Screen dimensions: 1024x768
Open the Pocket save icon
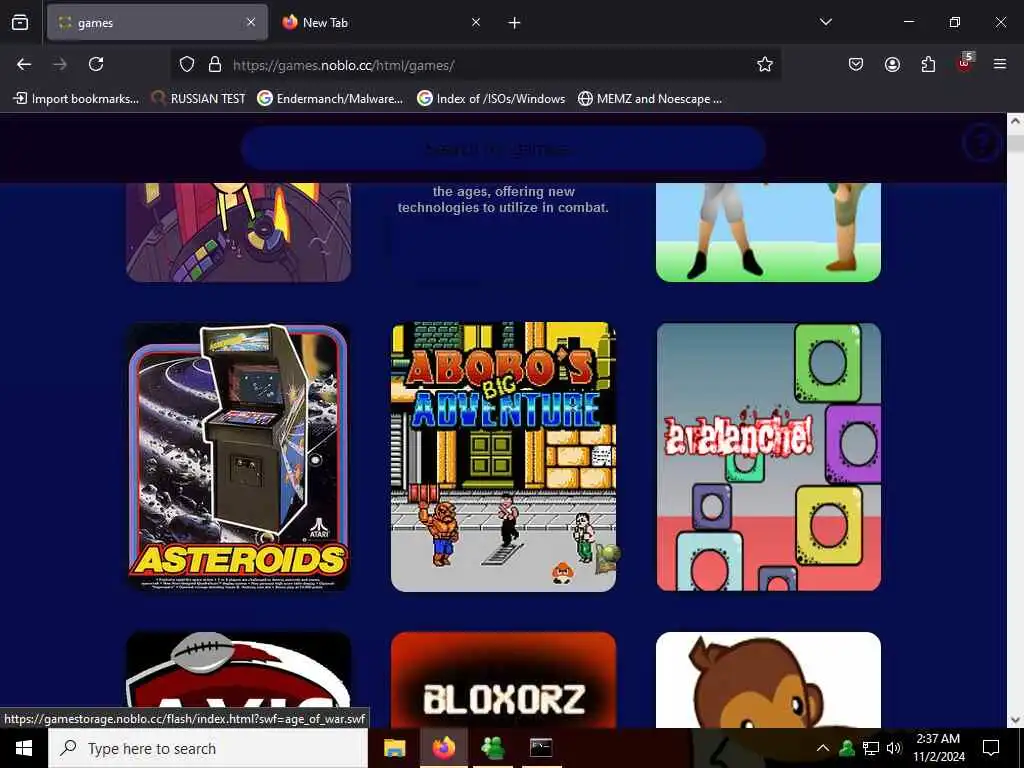856,64
